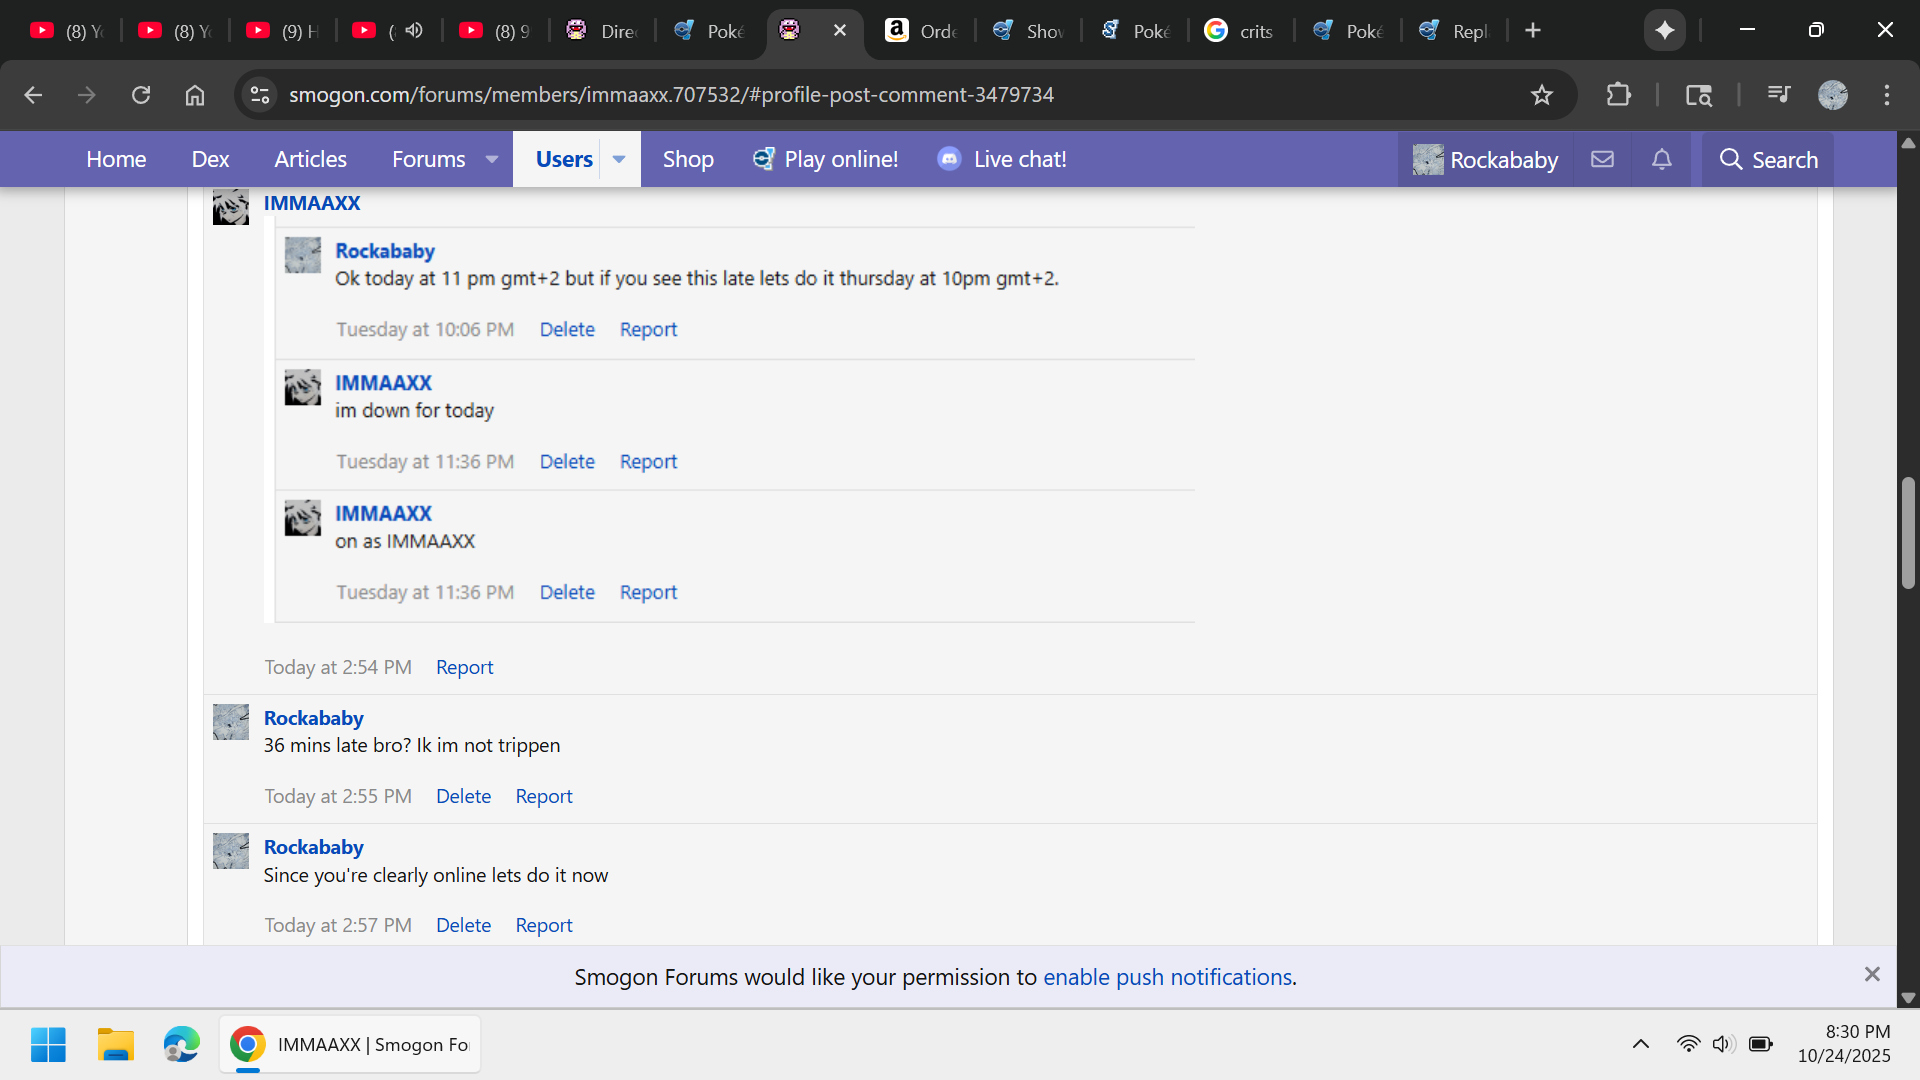
Task: Dismiss the push notifications banner
Action: 1872,974
